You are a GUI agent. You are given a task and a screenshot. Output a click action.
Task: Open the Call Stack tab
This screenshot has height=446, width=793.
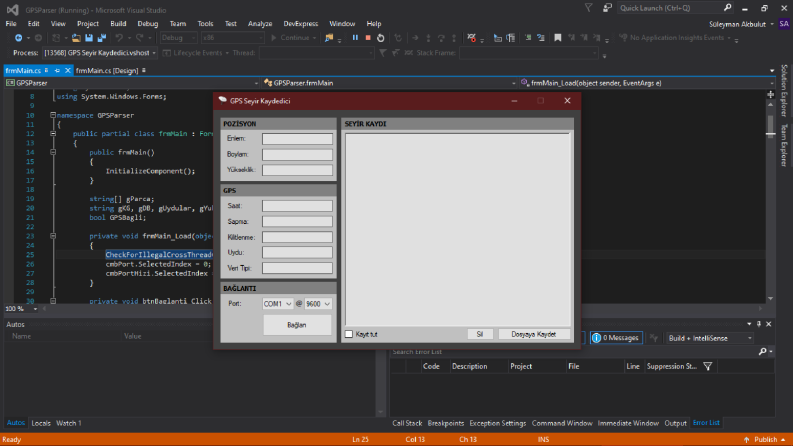click(x=407, y=423)
